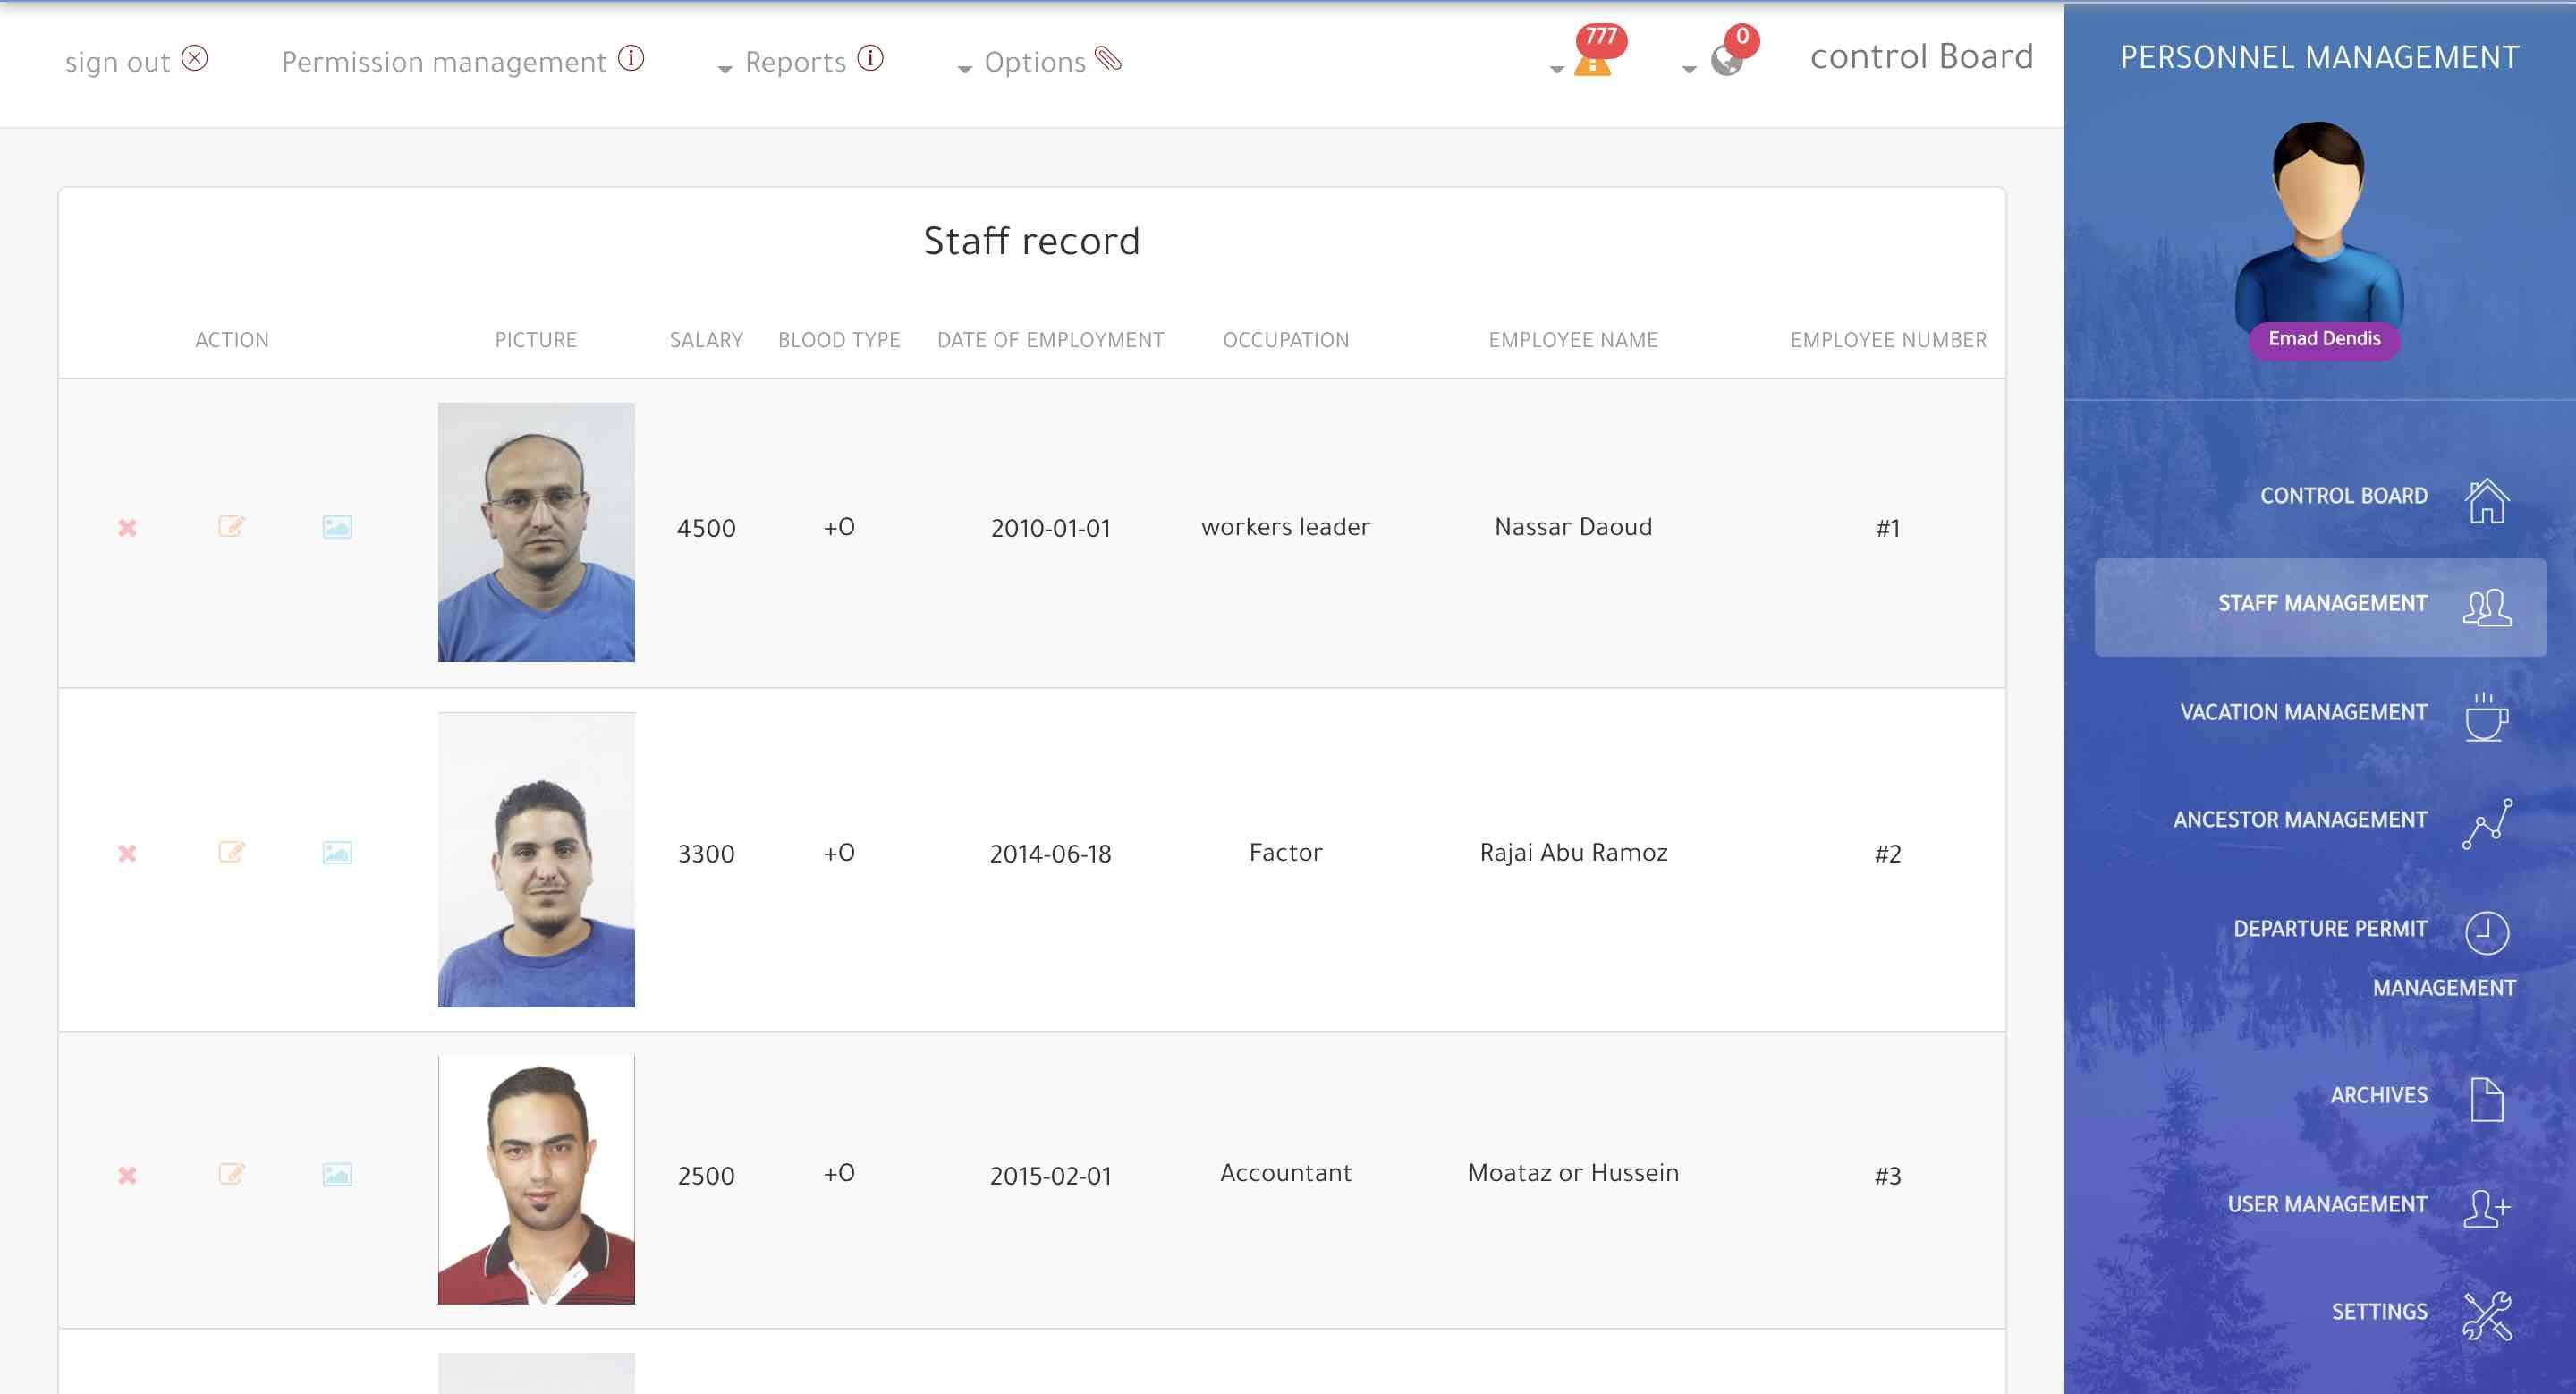Viewport: 2576px width, 1394px height.
Task: Click the control Board header link
Action: [1921, 57]
